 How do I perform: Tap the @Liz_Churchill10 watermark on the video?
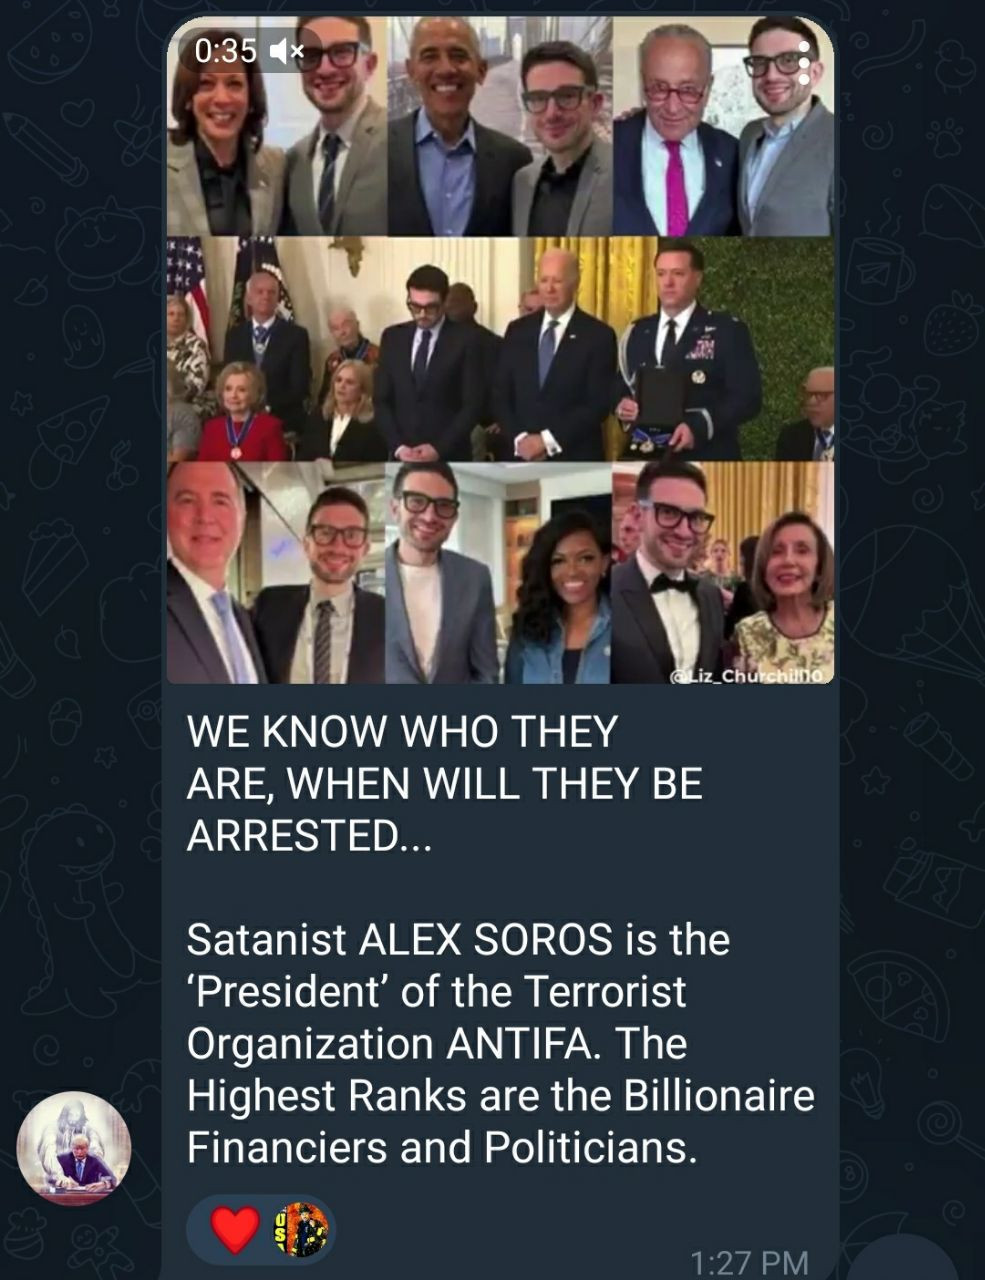(x=746, y=676)
